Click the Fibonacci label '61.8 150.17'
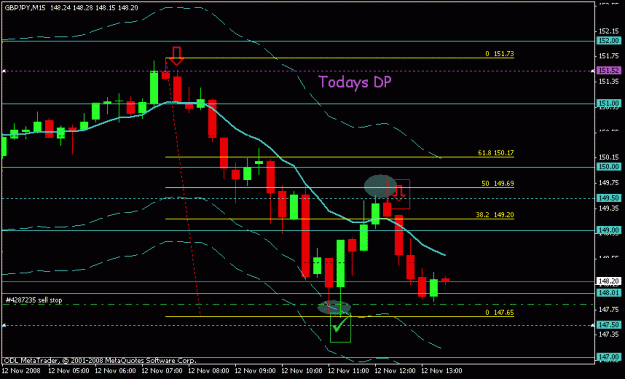The height and width of the screenshot is (379, 625). click(x=495, y=153)
